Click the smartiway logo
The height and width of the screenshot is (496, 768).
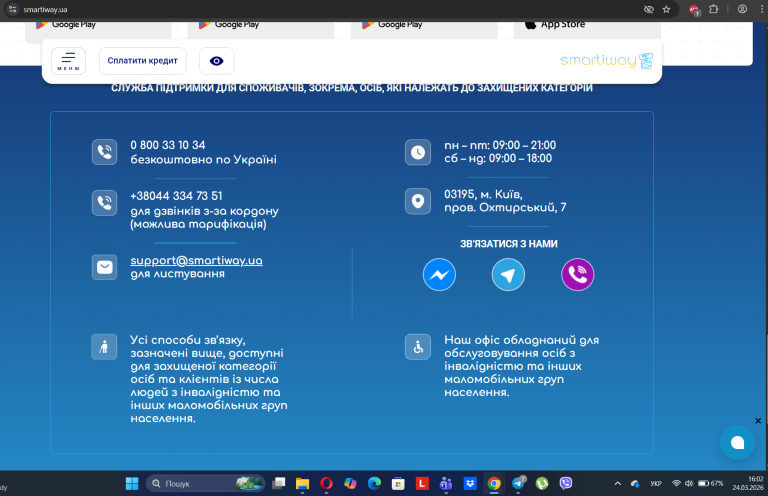[x=606, y=61]
